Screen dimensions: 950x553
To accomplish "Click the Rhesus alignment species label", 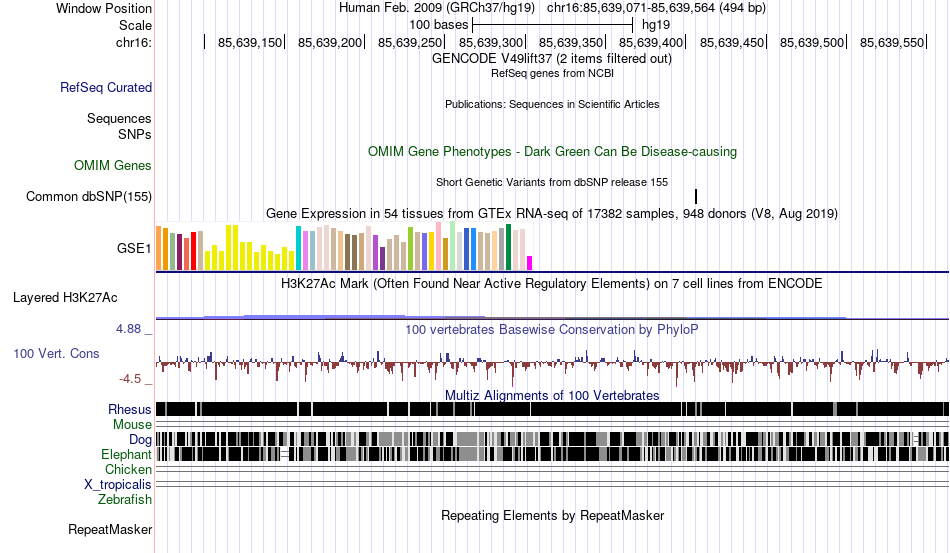I will point(130,409).
